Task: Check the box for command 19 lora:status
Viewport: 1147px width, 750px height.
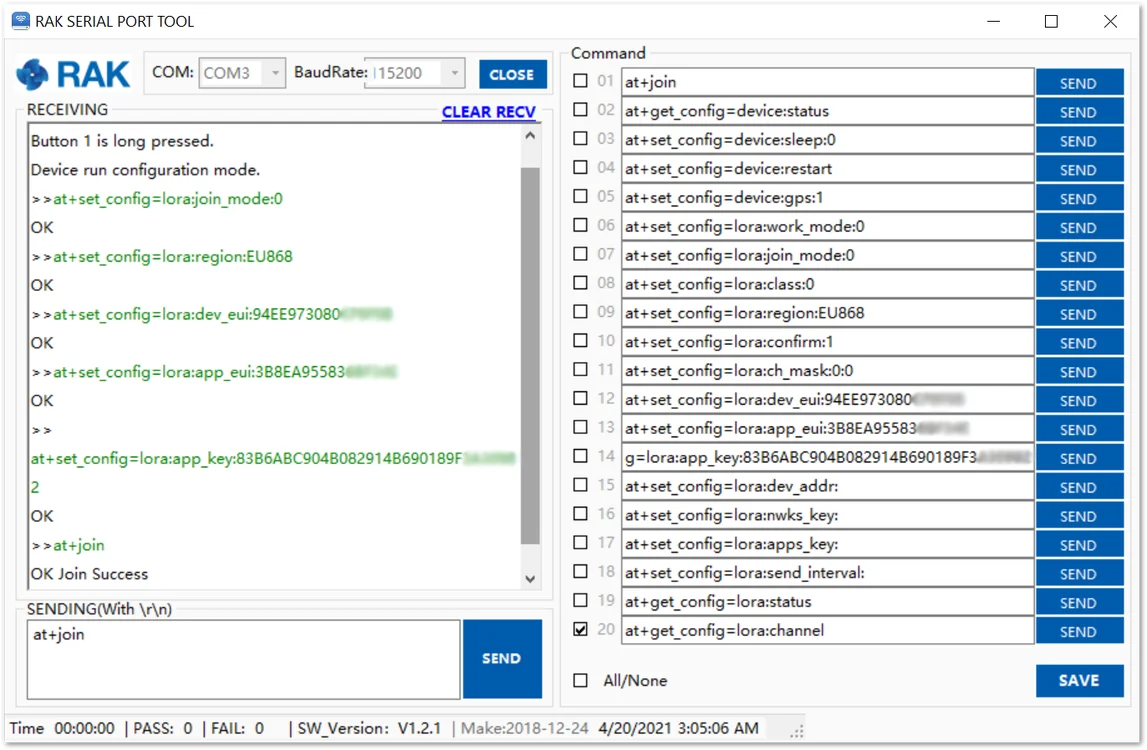Action: click(581, 600)
